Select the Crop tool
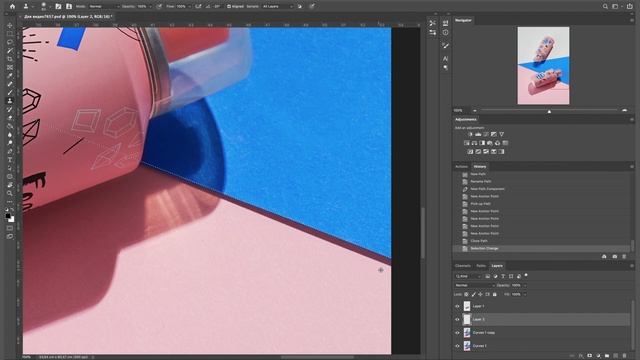The image size is (640, 360). 10,59
